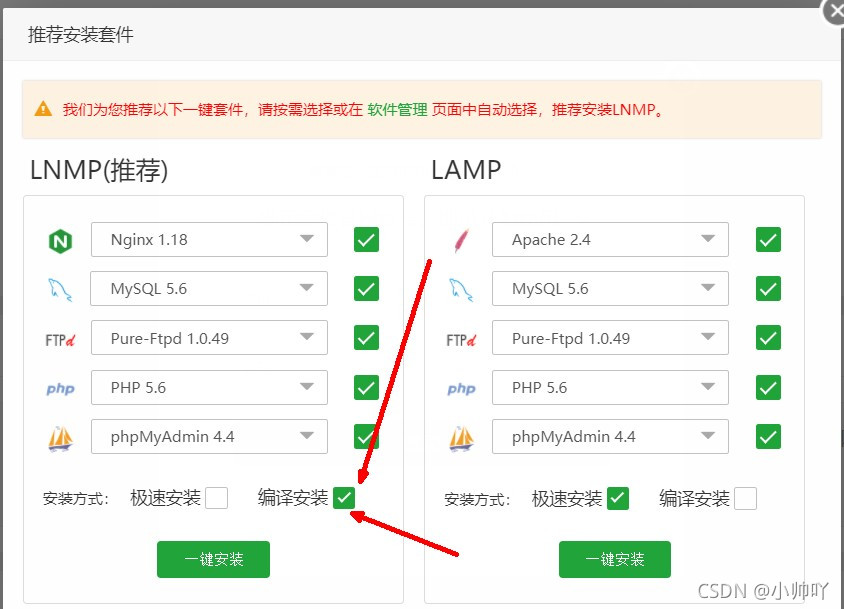
Task: Open the Apache 2.4 version dropdown
Action: [610, 240]
